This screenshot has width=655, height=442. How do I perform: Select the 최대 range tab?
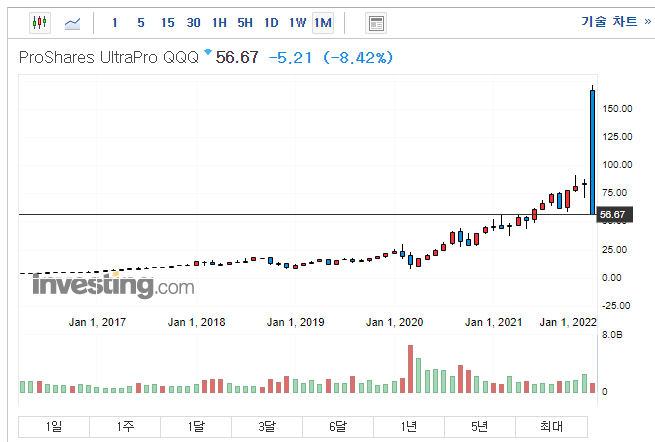(x=551, y=427)
